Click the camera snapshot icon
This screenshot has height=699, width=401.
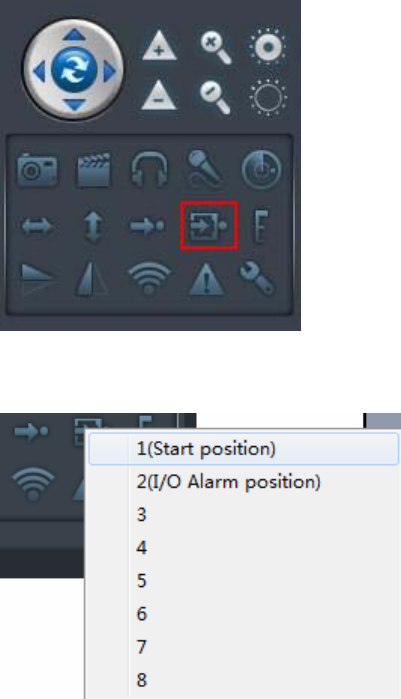tap(37, 169)
